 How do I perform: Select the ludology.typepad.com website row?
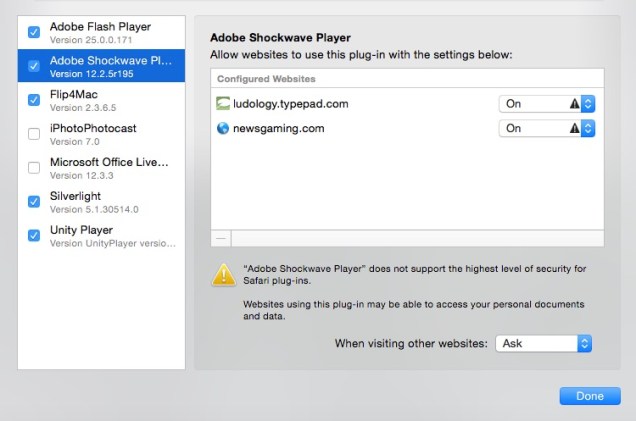(407, 104)
